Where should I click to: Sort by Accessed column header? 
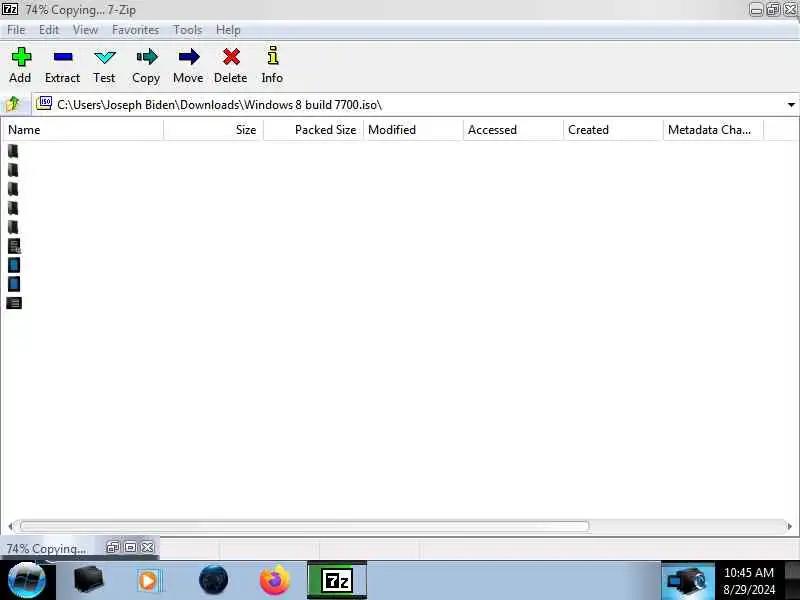[x=513, y=130]
